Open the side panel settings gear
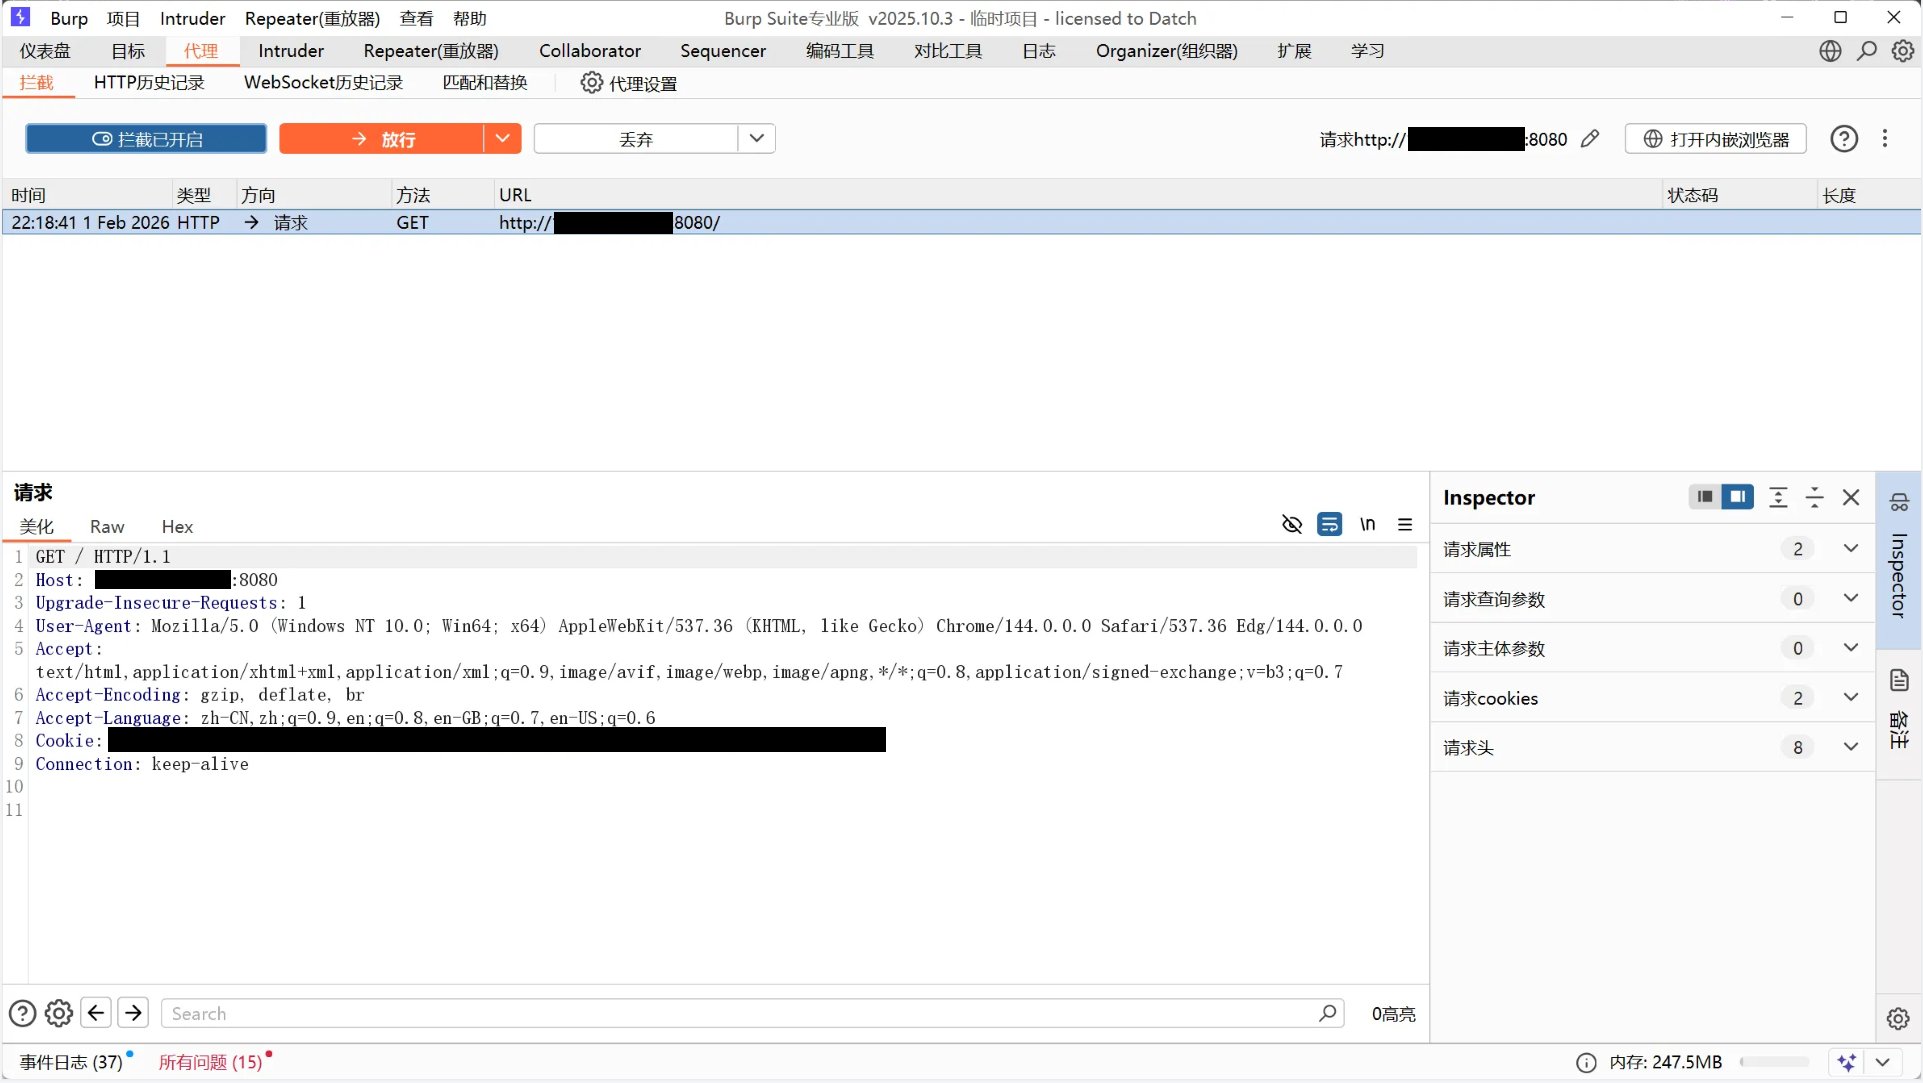The width and height of the screenshot is (1923, 1083). pos(1898,1018)
